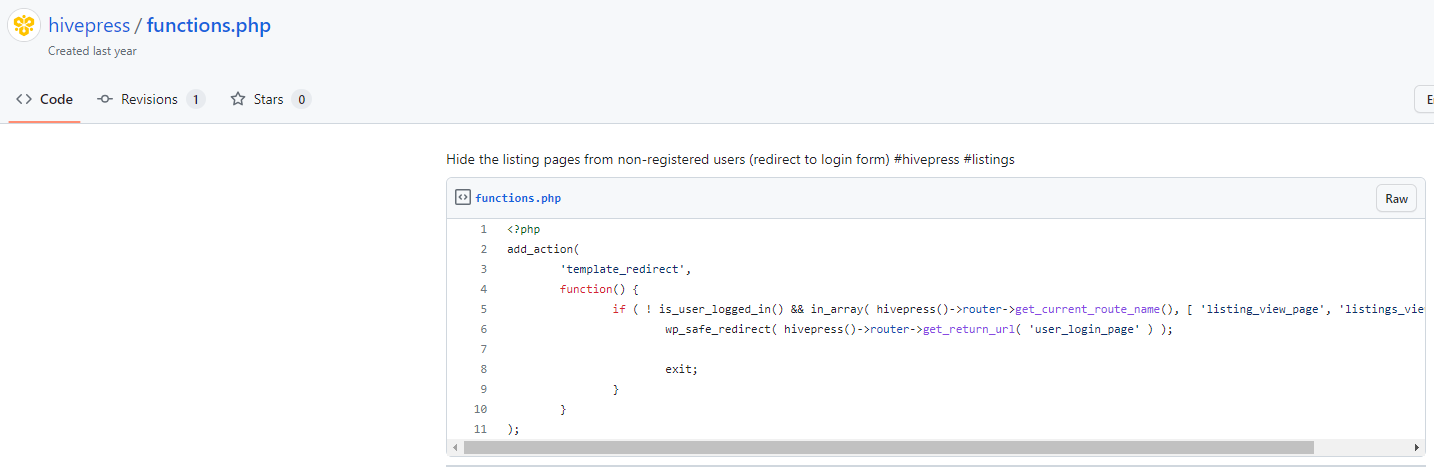Click the 'listing_view_page' string
The height and width of the screenshot is (469, 1434).
pos(1262,309)
